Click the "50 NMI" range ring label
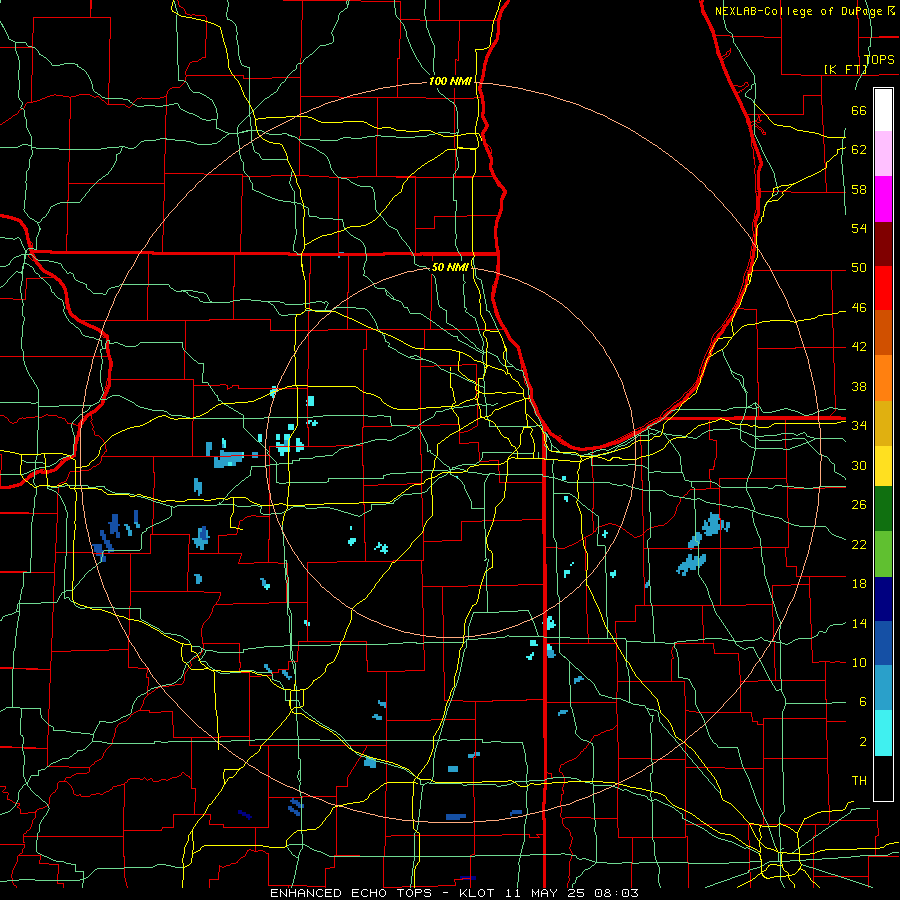Screen dimensions: 900x900 (450, 267)
